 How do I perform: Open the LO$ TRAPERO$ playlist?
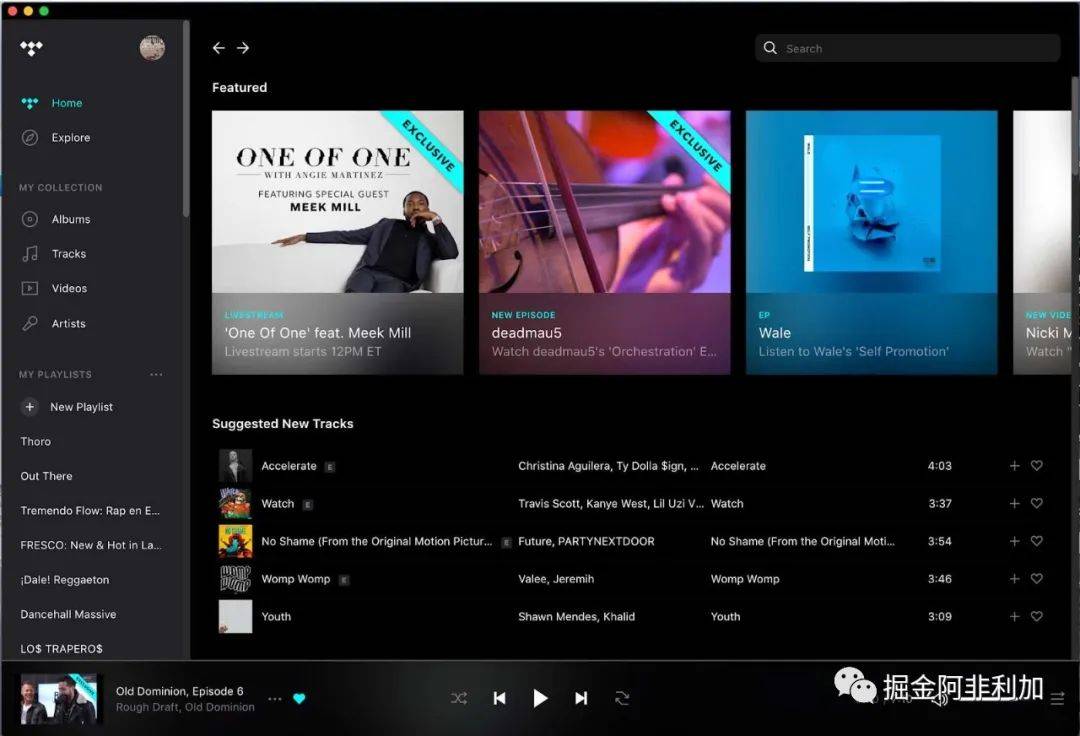coord(61,649)
